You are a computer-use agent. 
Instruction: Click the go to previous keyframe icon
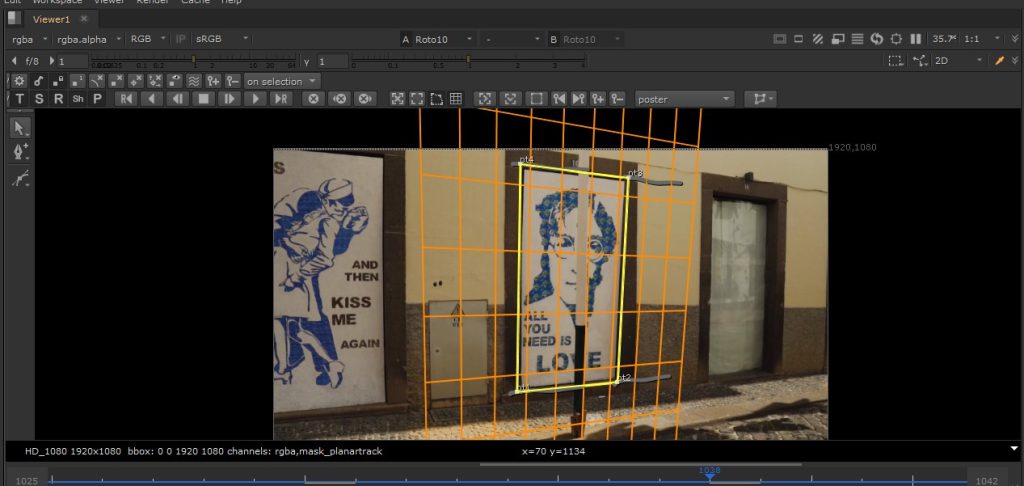tap(558, 99)
